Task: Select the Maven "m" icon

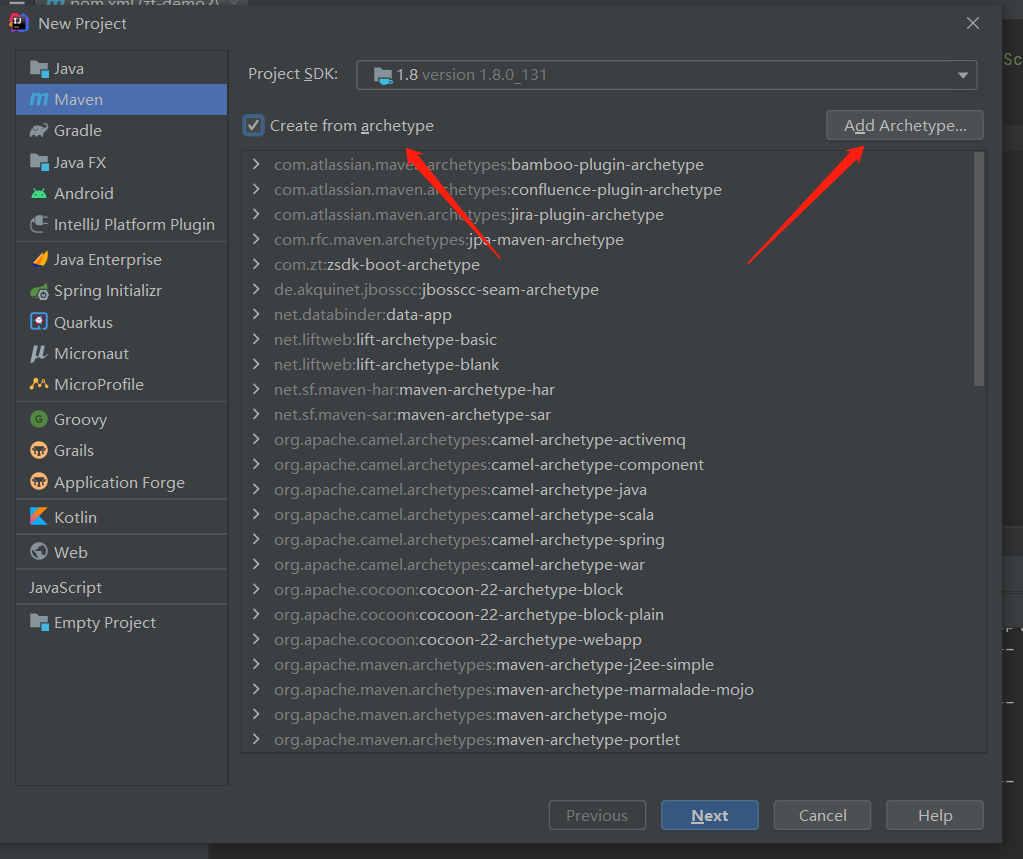Action: pos(39,99)
